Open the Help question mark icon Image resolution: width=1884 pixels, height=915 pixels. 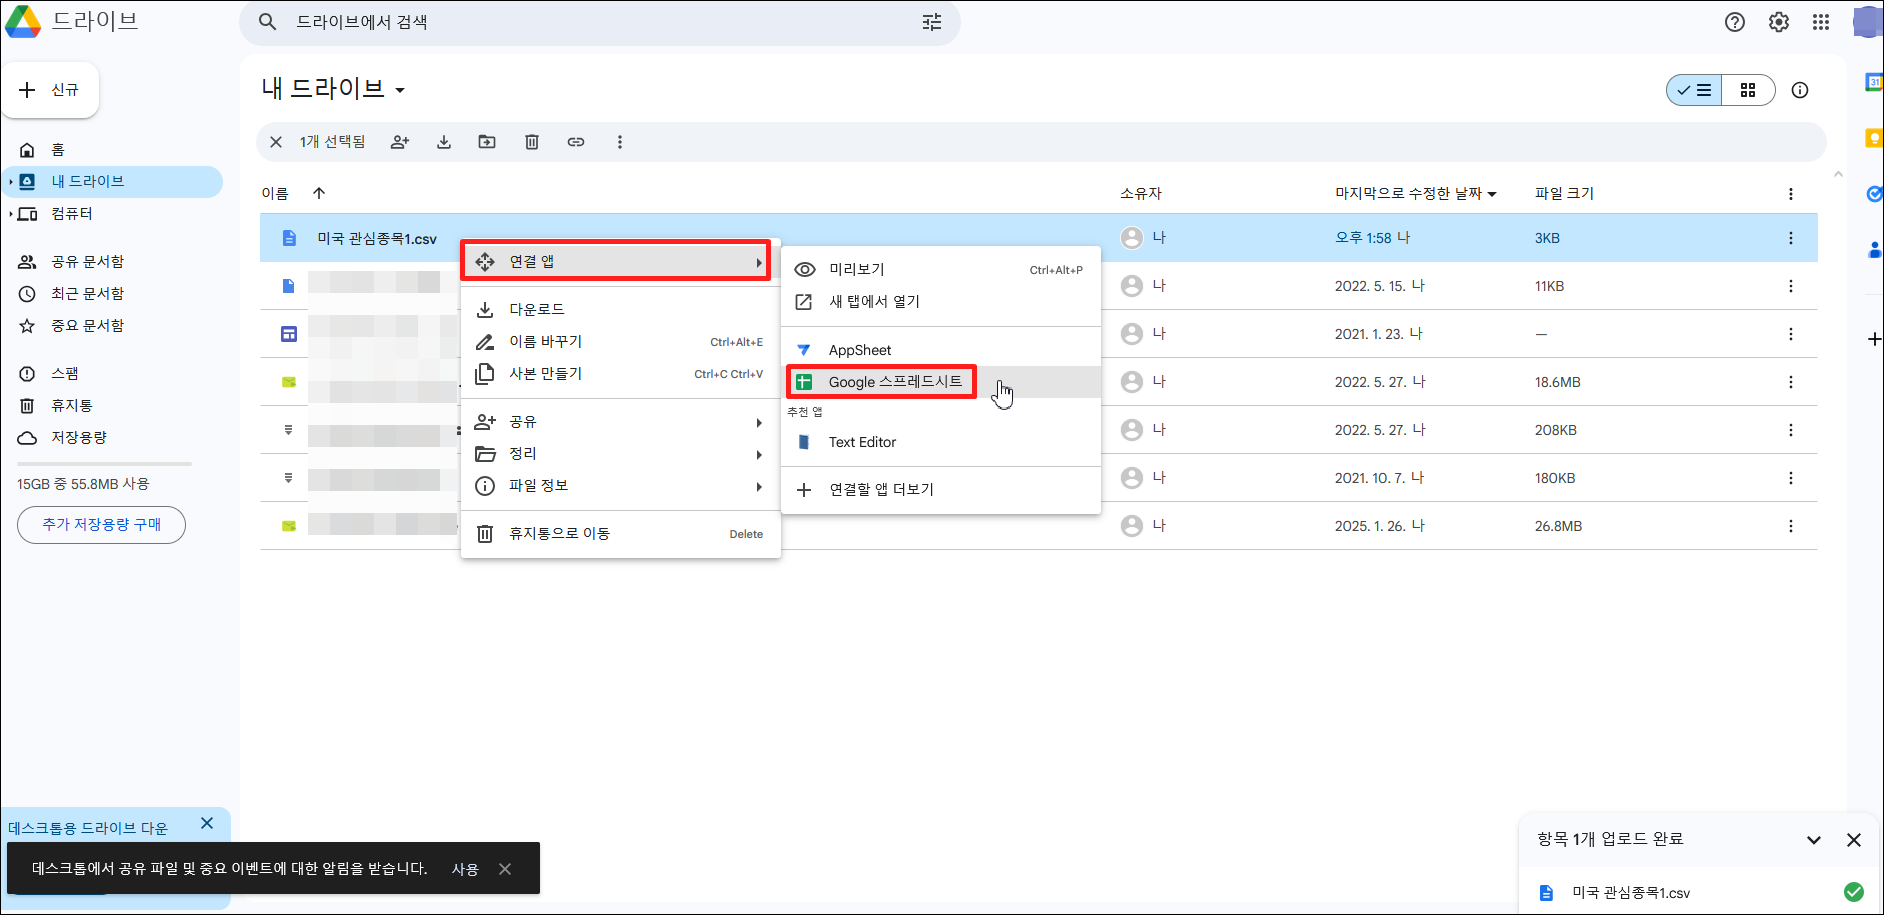[1735, 22]
